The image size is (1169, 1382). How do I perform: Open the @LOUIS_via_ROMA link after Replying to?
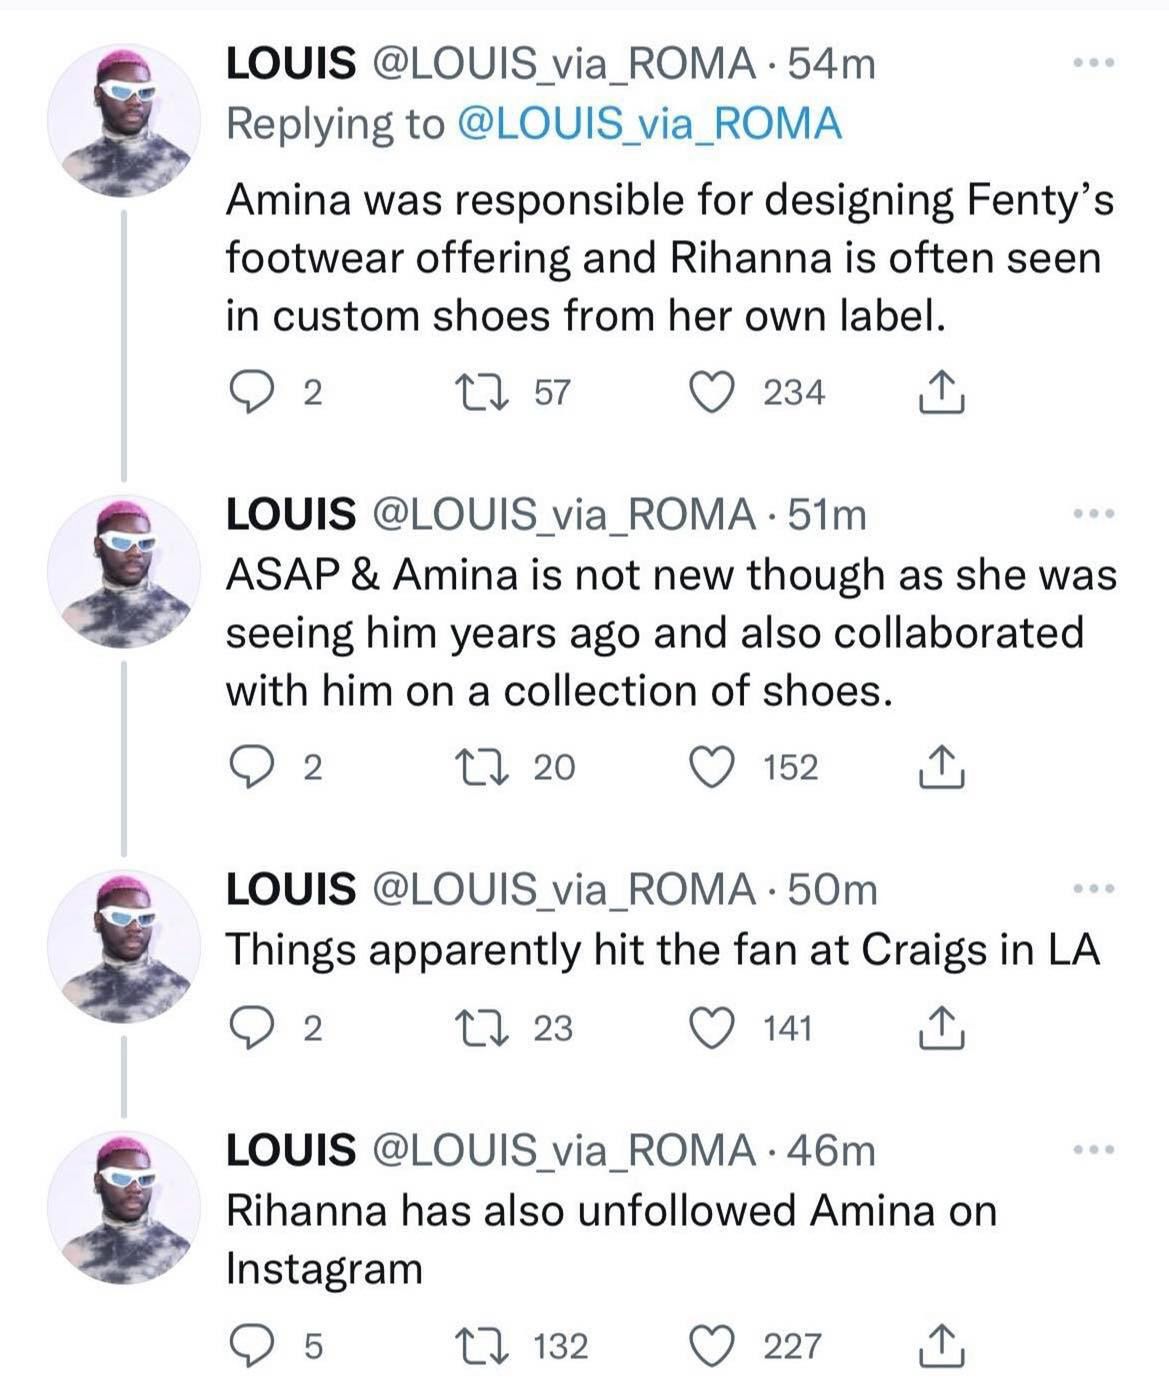point(648,124)
